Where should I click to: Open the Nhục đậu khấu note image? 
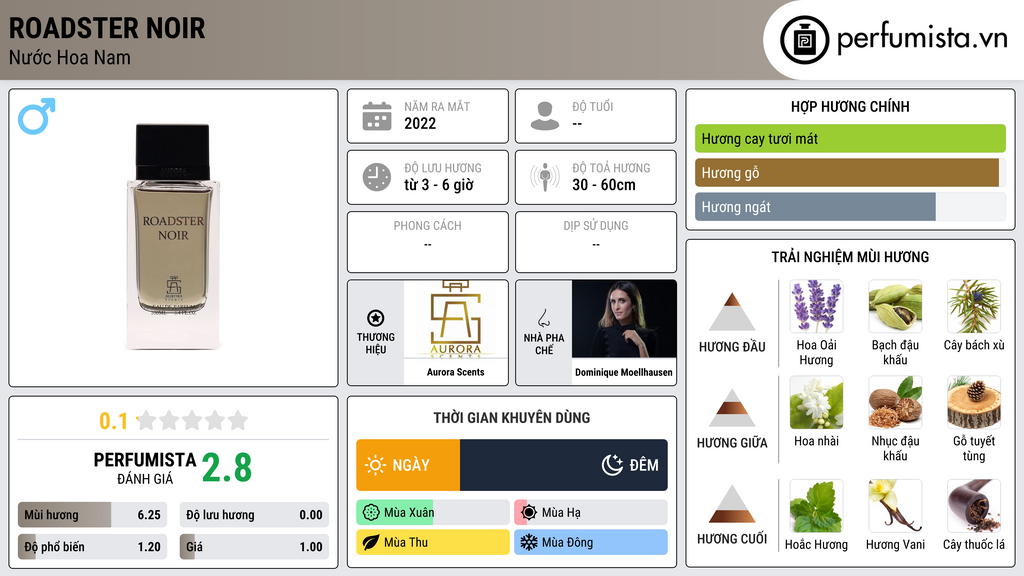[x=895, y=403]
